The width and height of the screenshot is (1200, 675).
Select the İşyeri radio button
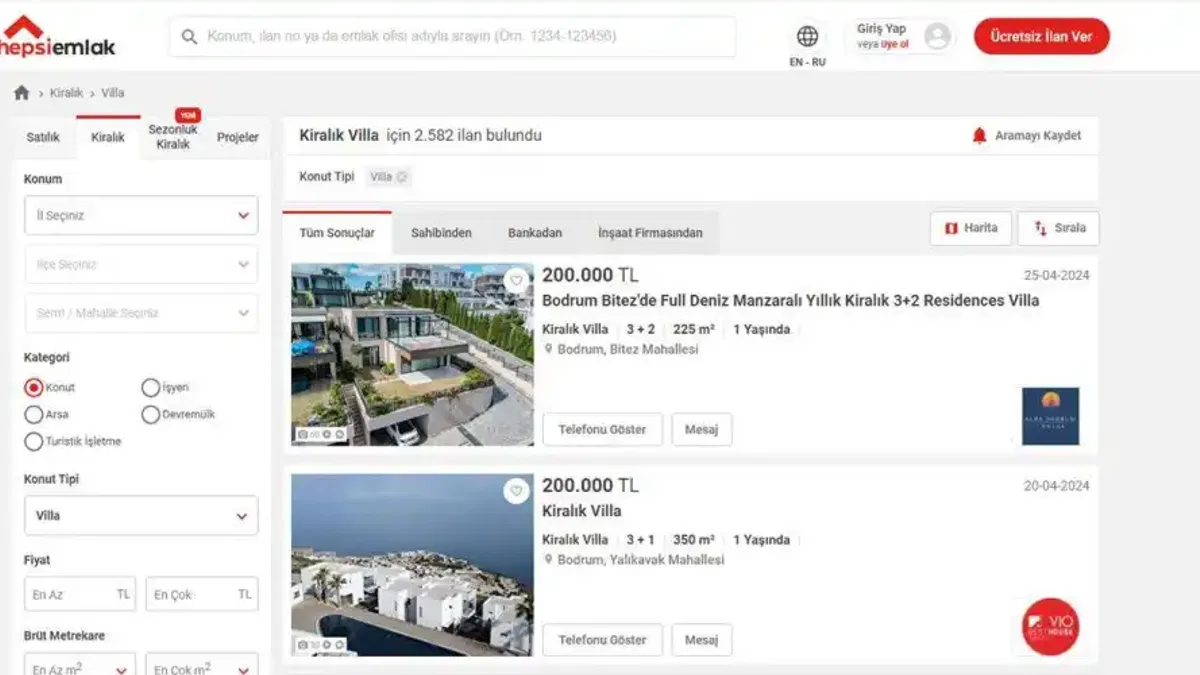(151, 387)
